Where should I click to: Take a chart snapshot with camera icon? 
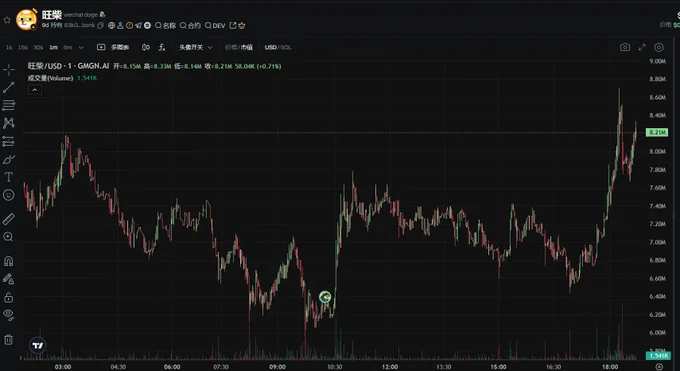(x=624, y=47)
